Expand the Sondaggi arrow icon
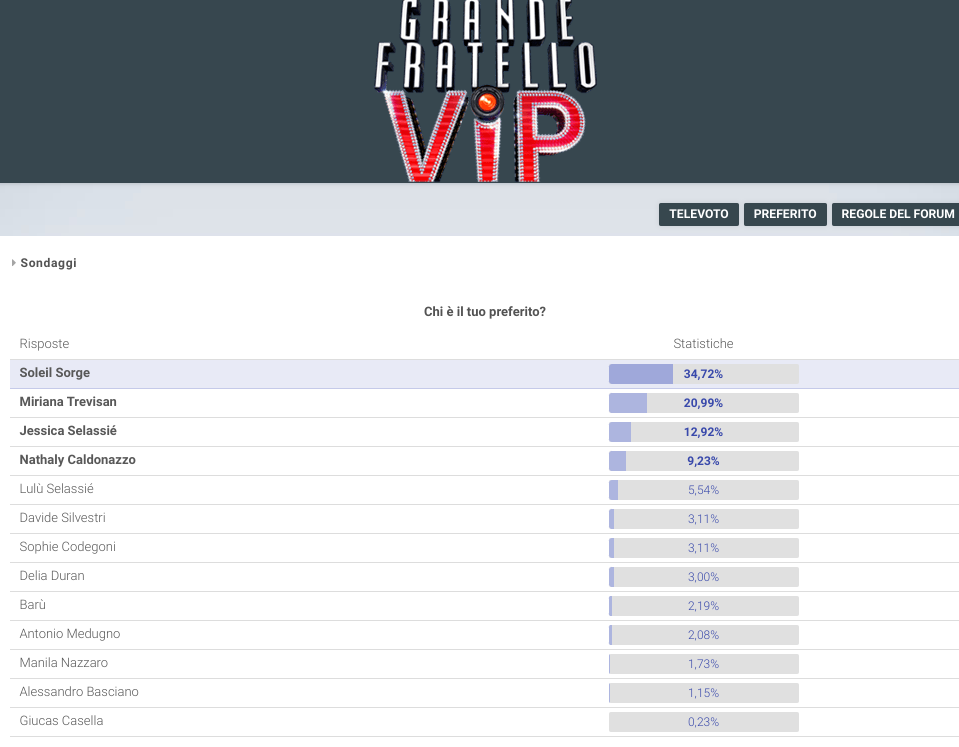This screenshot has height=747, width=959. click(14, 263)
